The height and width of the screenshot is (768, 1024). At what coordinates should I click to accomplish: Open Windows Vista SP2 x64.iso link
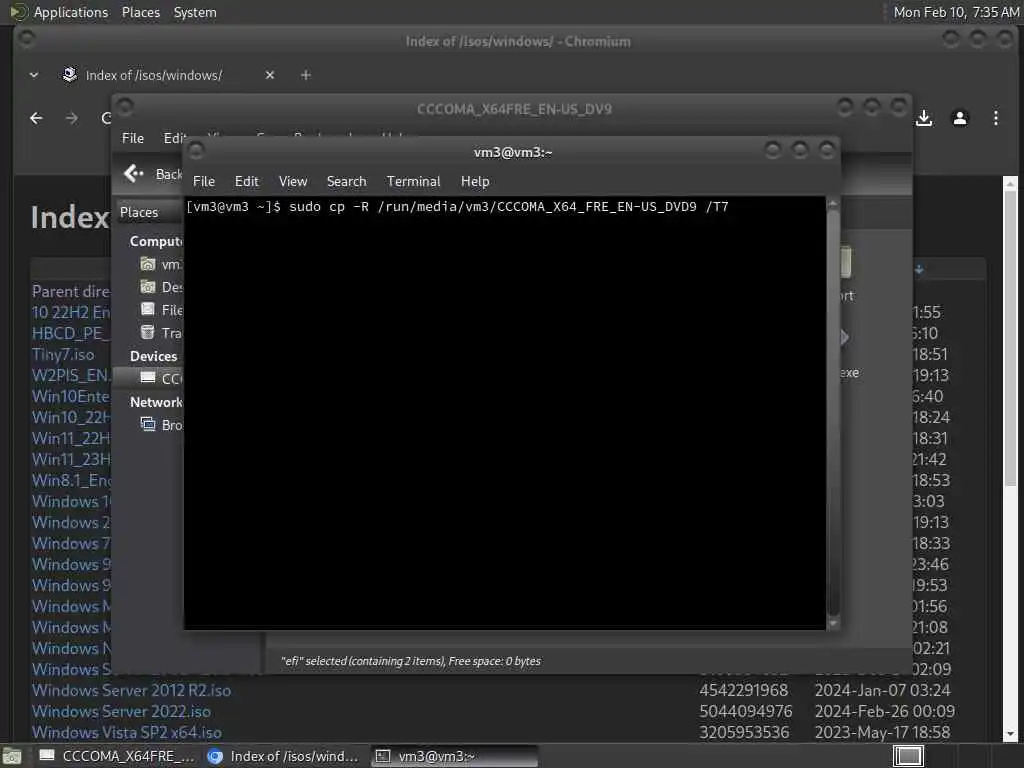click(x=127, y=732)
